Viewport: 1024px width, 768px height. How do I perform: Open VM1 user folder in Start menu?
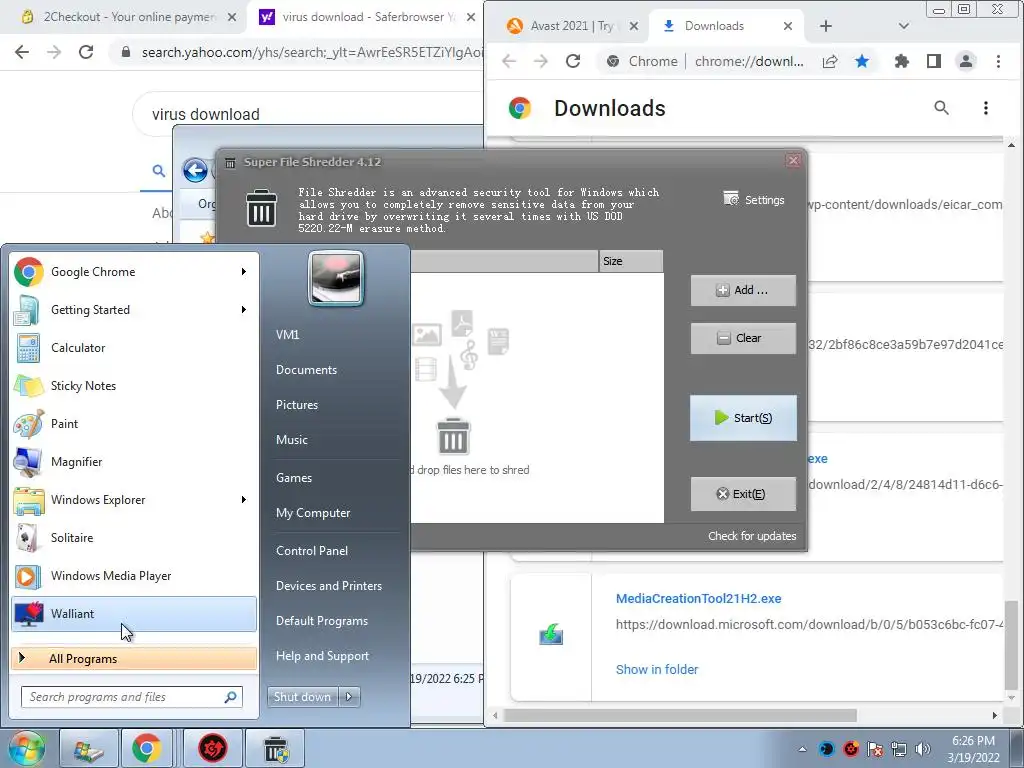tap(287, 334)
